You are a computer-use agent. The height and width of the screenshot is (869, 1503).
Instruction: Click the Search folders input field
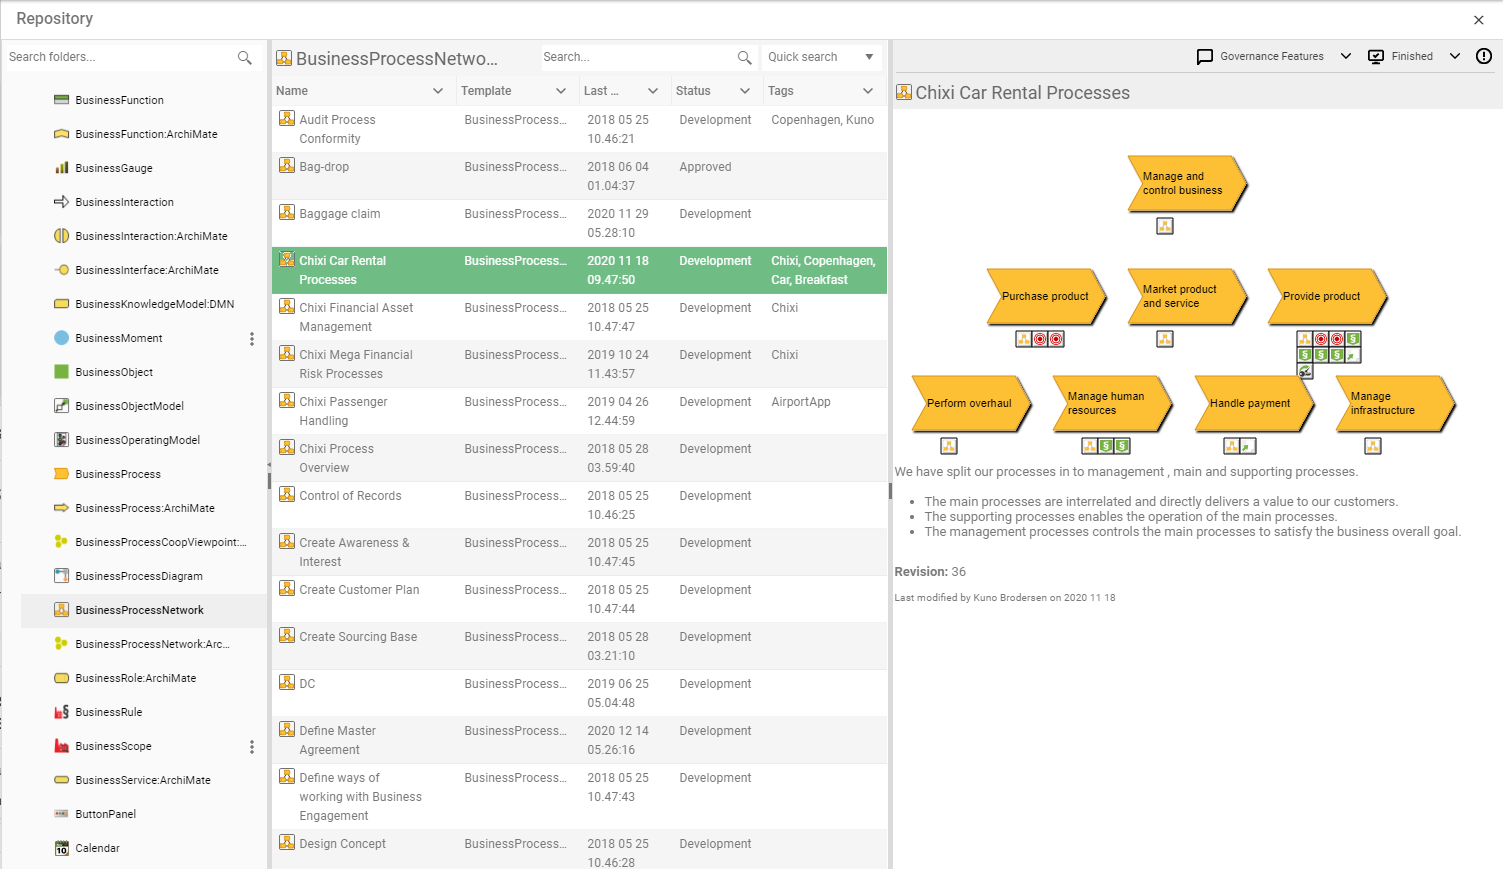[x=118, y=57]
